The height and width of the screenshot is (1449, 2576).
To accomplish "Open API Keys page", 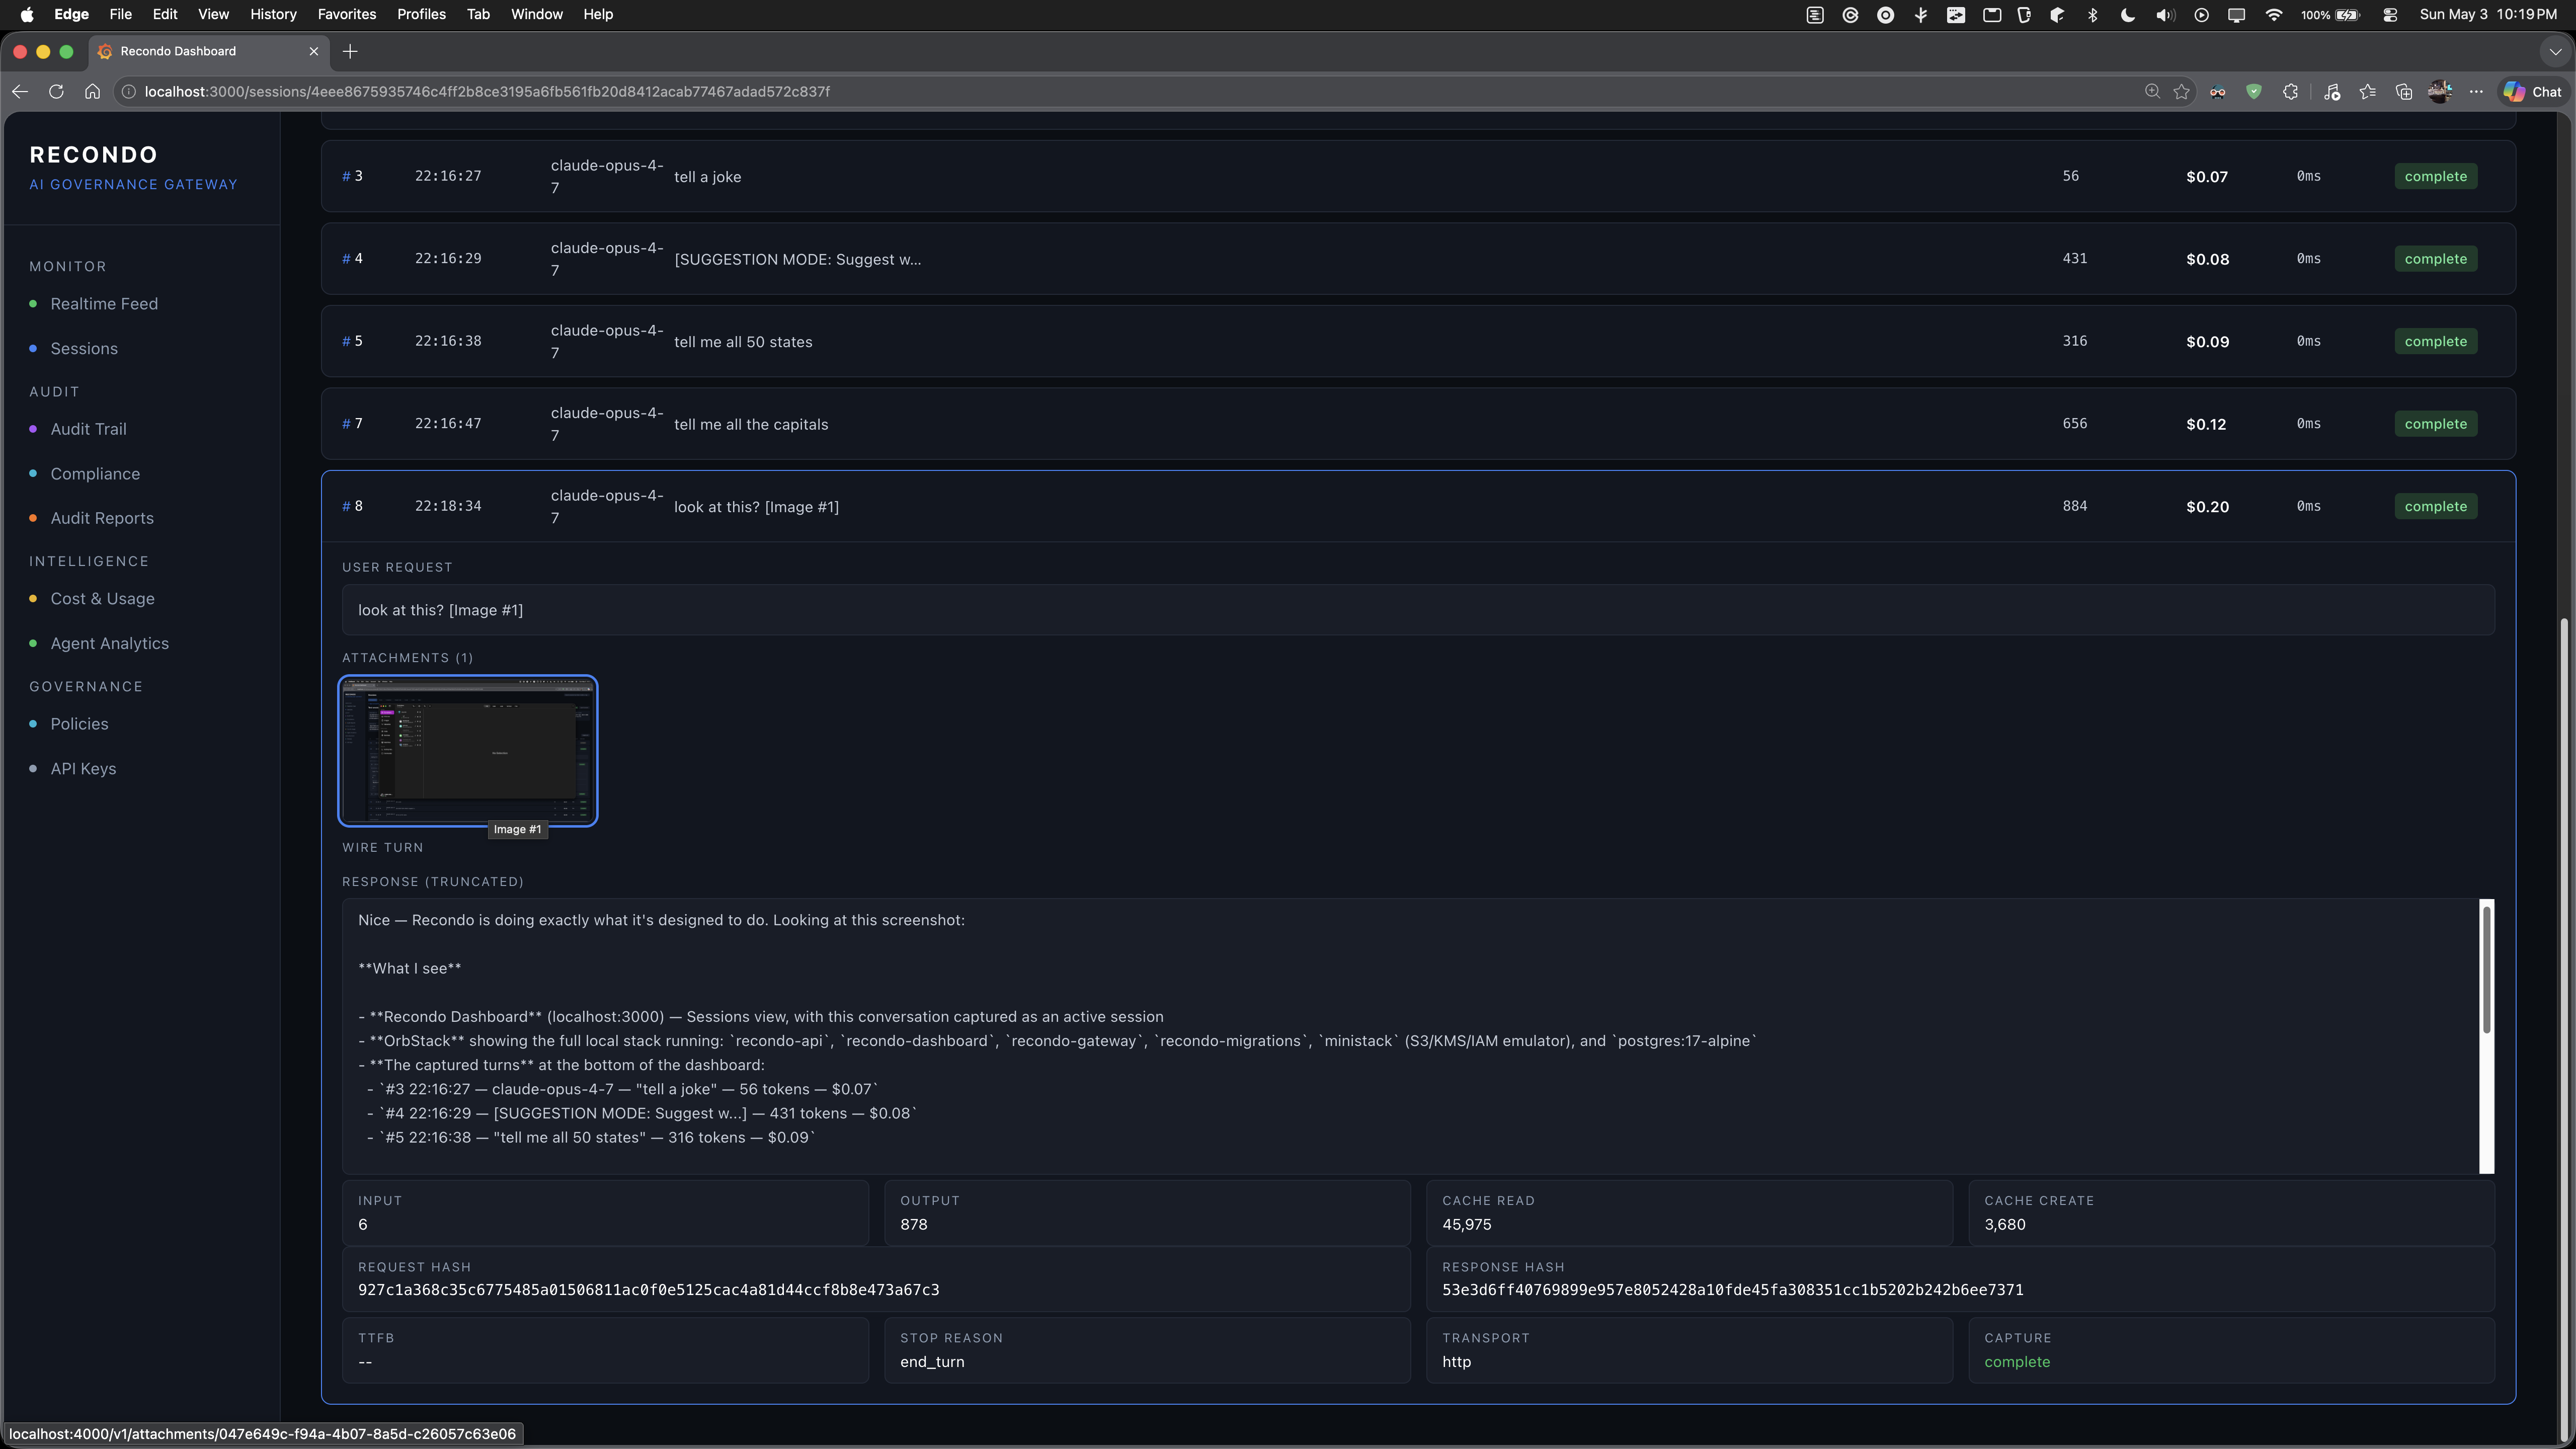I will click(83, 769).
